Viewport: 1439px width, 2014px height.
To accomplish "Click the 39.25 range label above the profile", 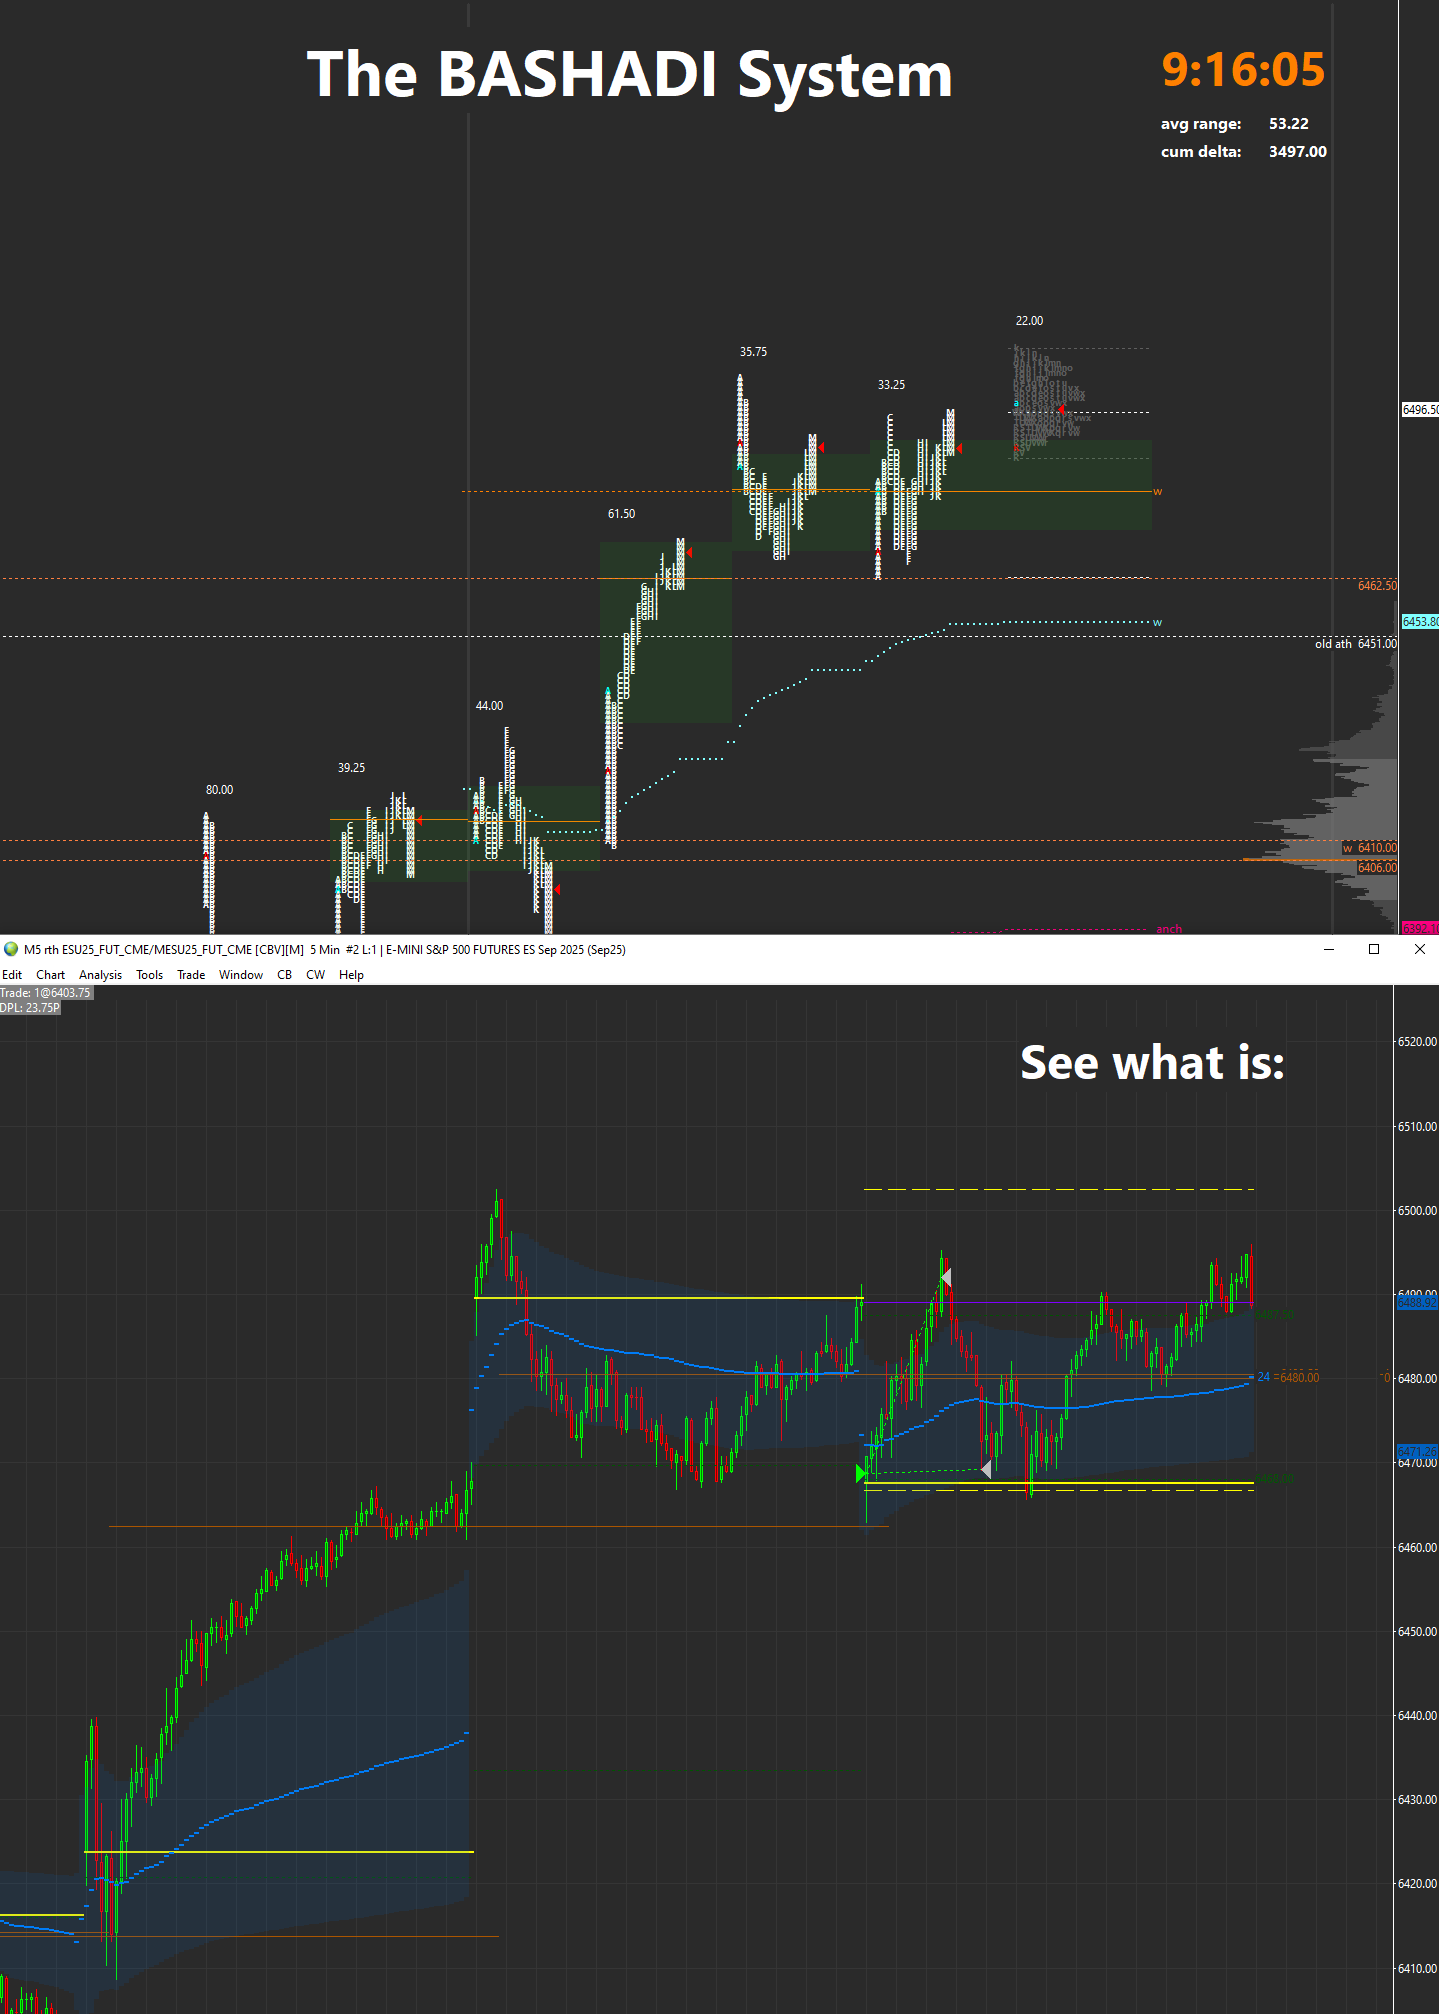I will tap(351, 768).
